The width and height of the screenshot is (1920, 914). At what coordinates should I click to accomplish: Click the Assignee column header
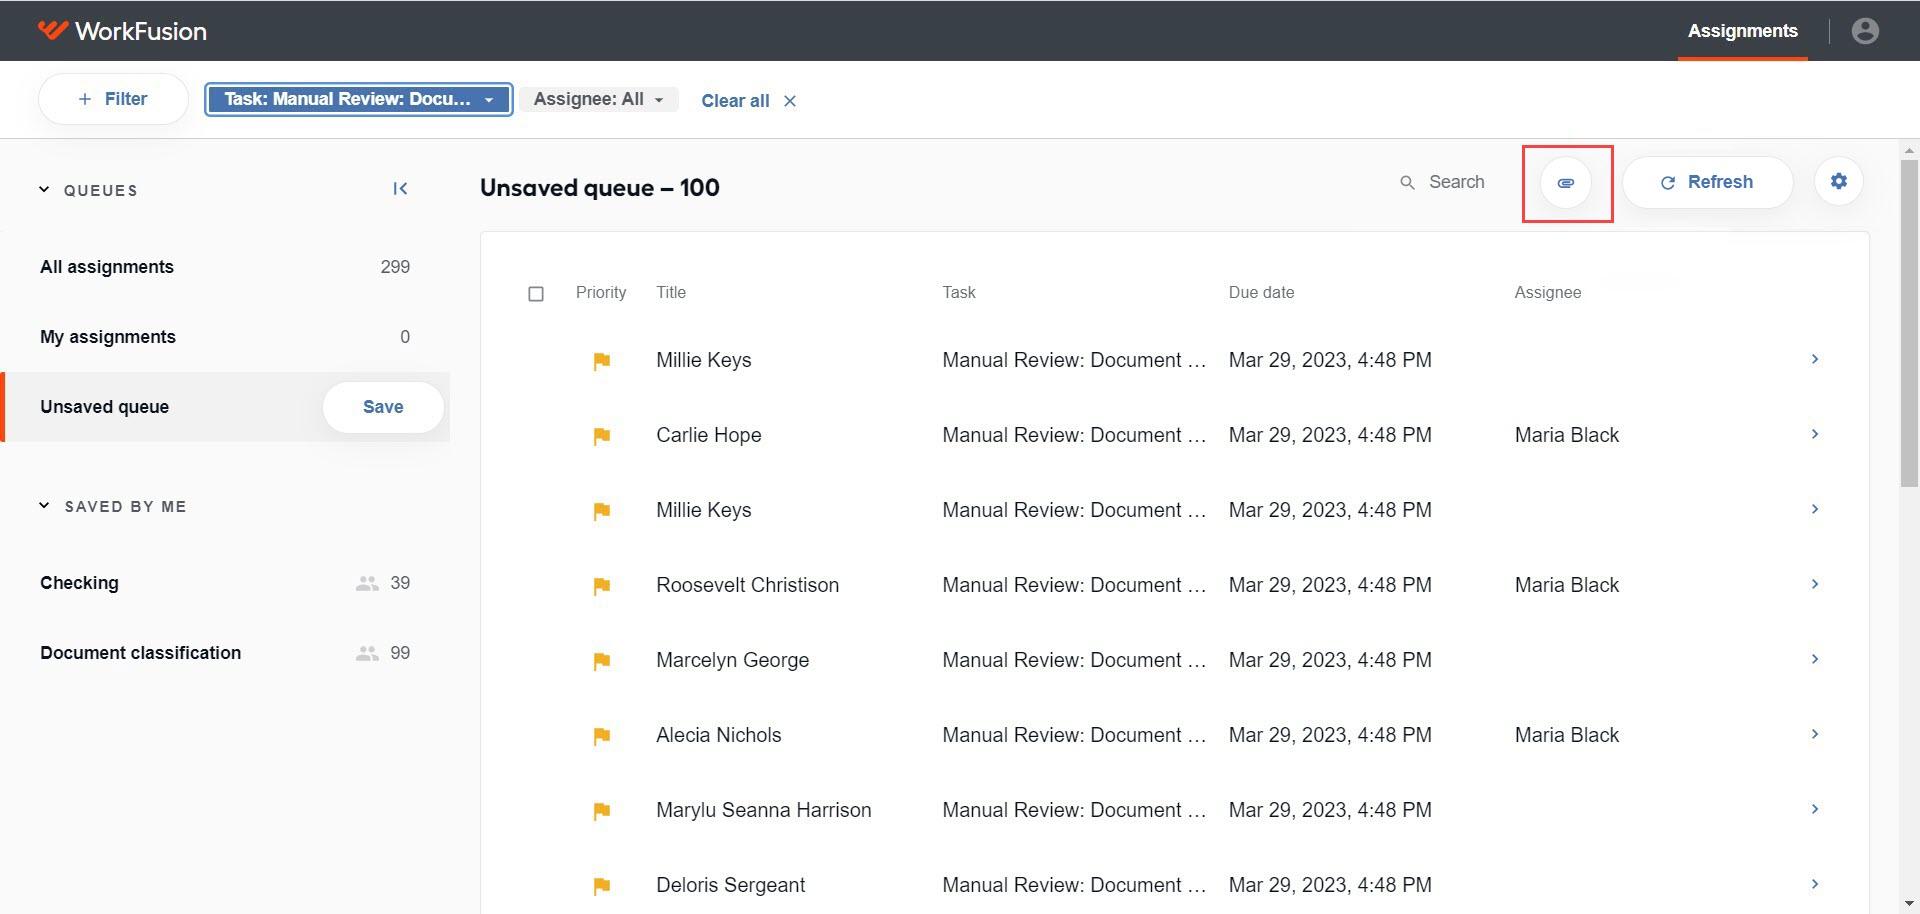pyautogui.click(x=1548, y=292)
